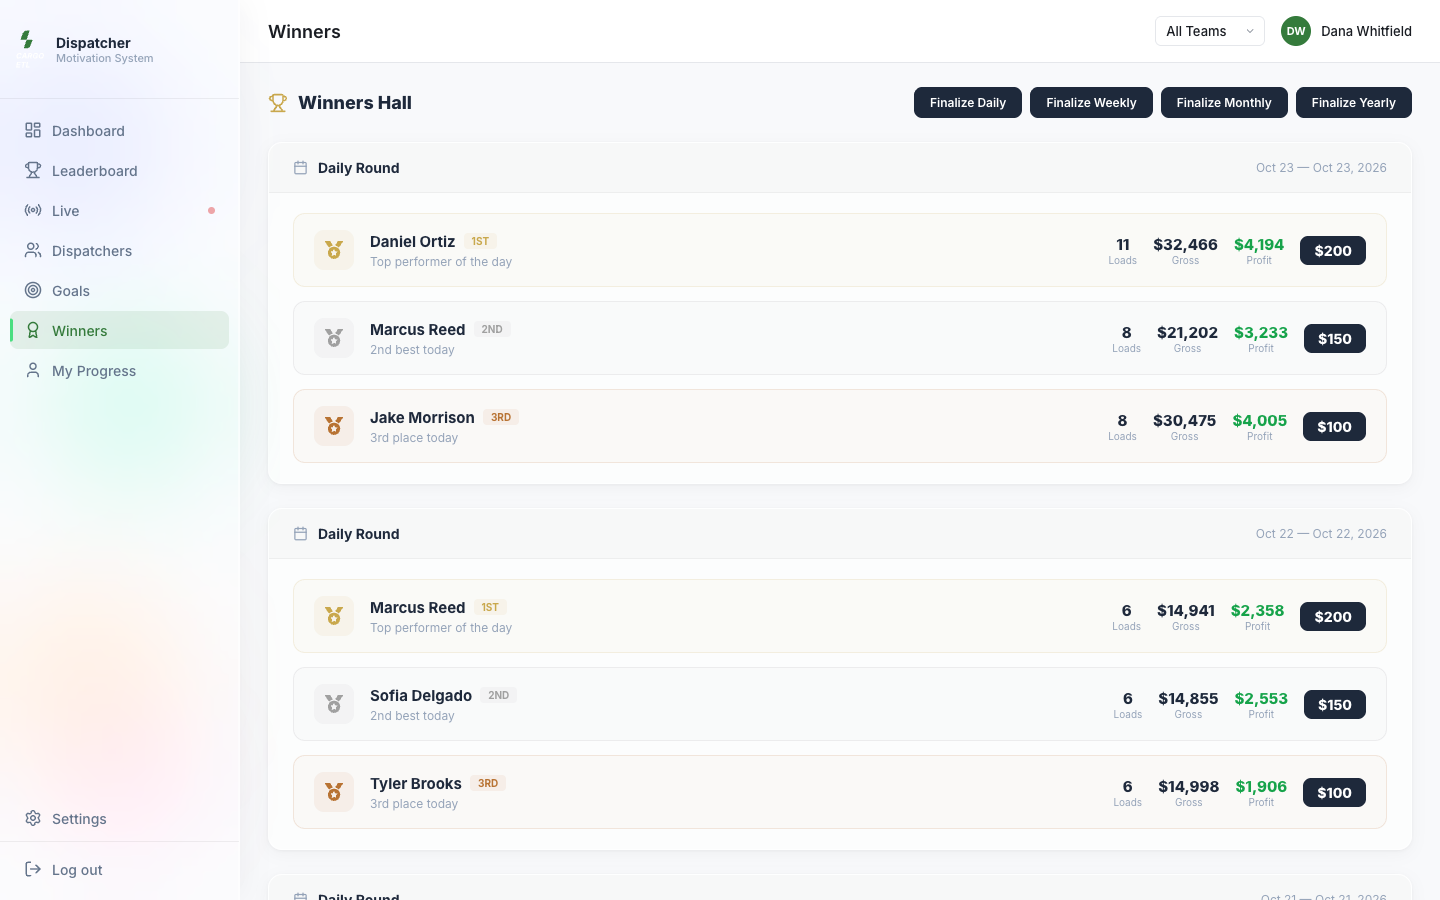Viewport: 1440px width, 900px height.
Task: Click Marcus Reed's silver medal icon, Oct 23
Action: pyautogui.click(x=334, y=338)
